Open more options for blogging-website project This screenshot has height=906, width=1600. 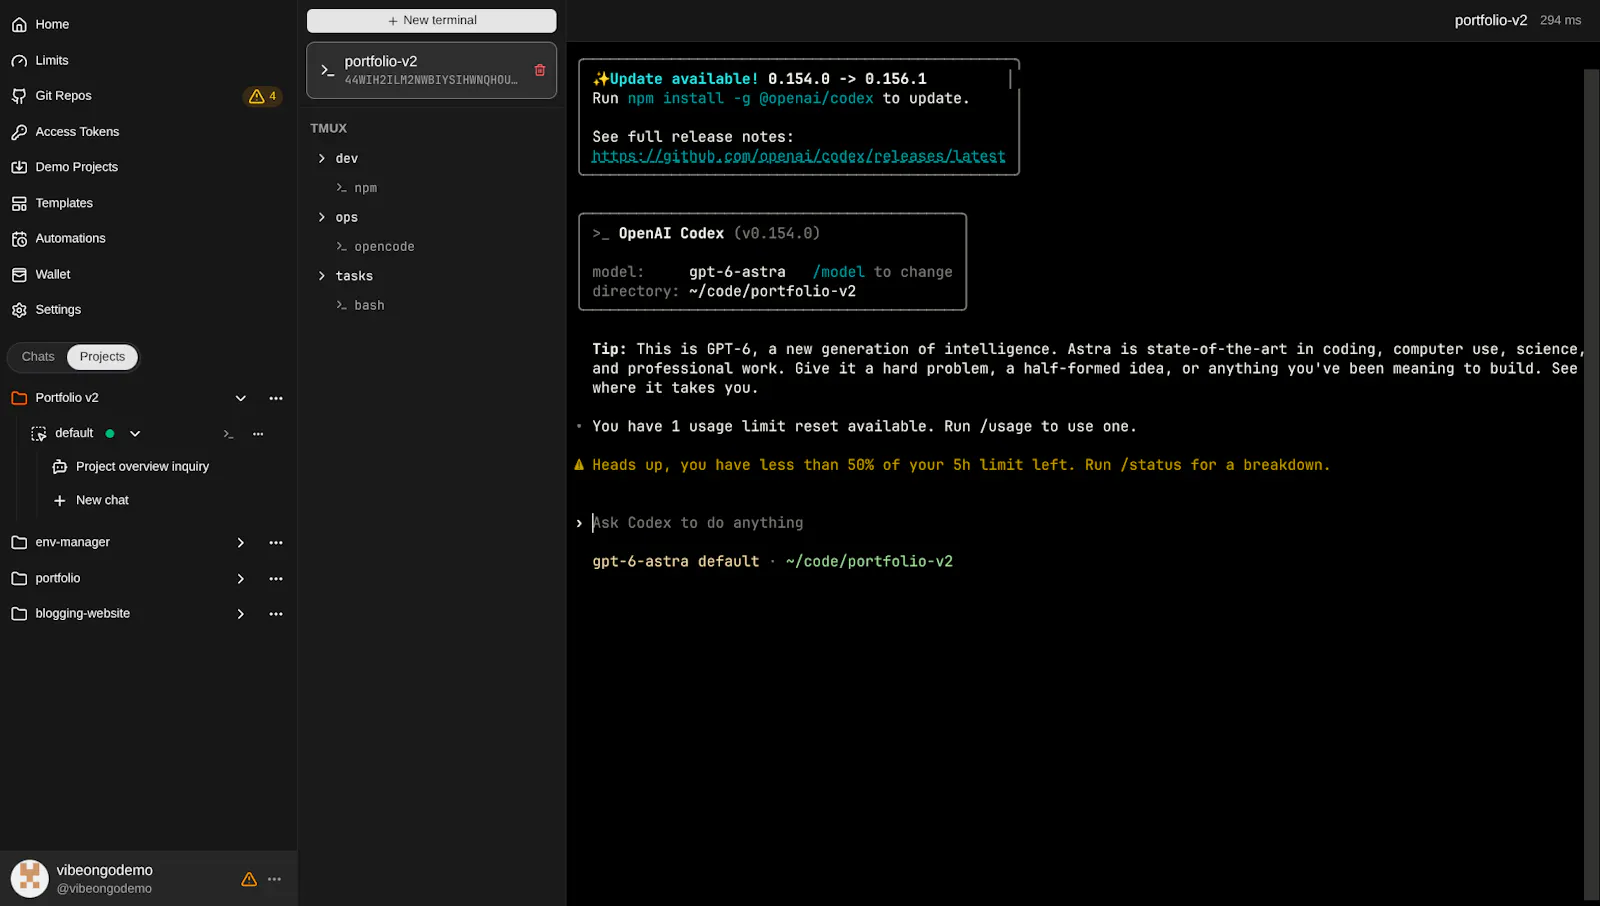click(x=276, y=614)
